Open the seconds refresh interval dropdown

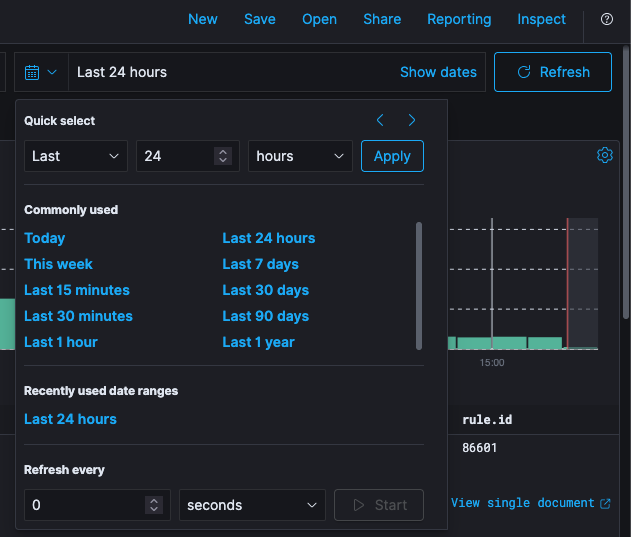point(253,505)
